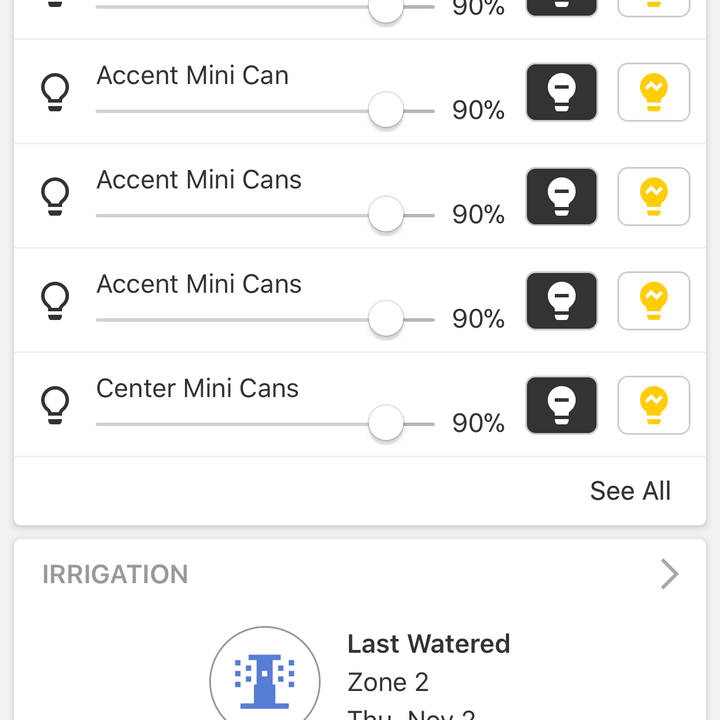Turn off the Accent Mini Can light
Image resolution: width=720 pixels, height=720 pixels.
(x=561, y=92)
